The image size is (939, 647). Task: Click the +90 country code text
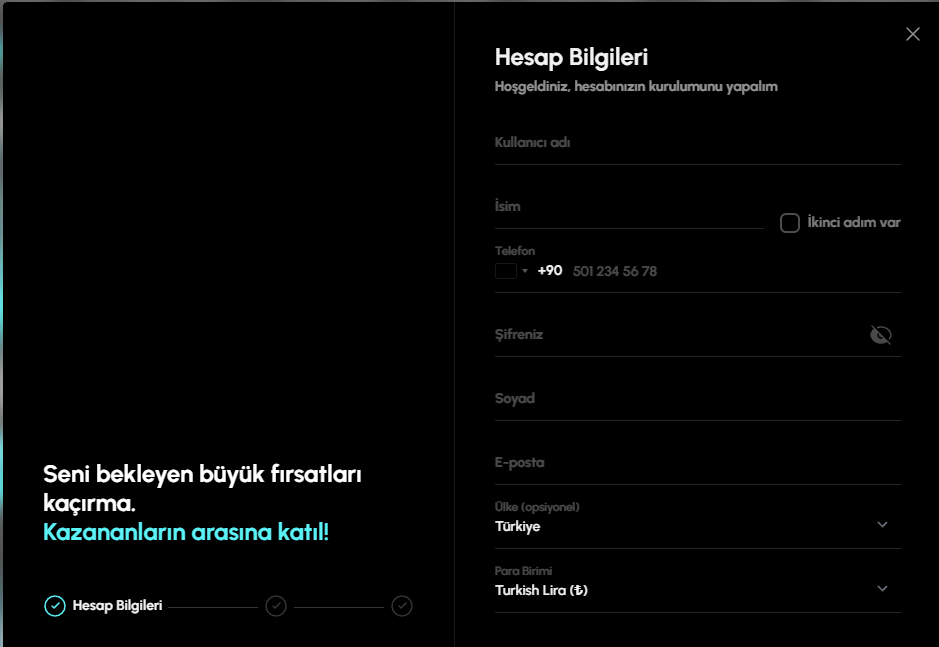point(550,271)
